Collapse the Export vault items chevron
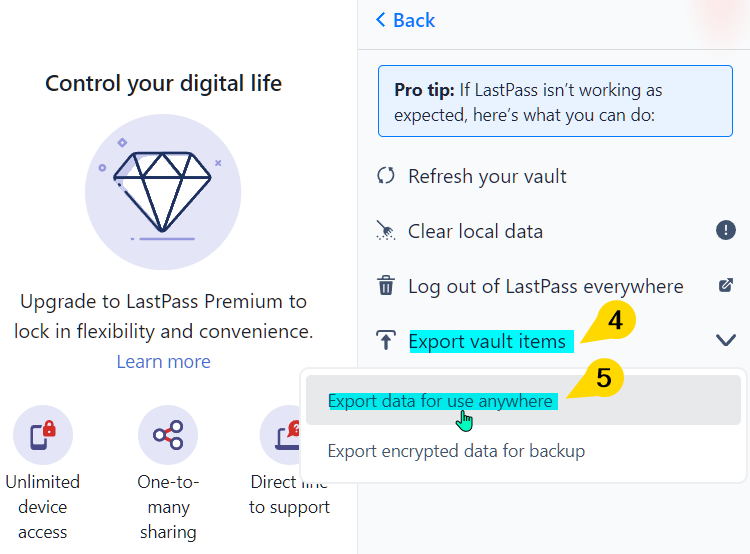750x554 pixels. (726, 340)
